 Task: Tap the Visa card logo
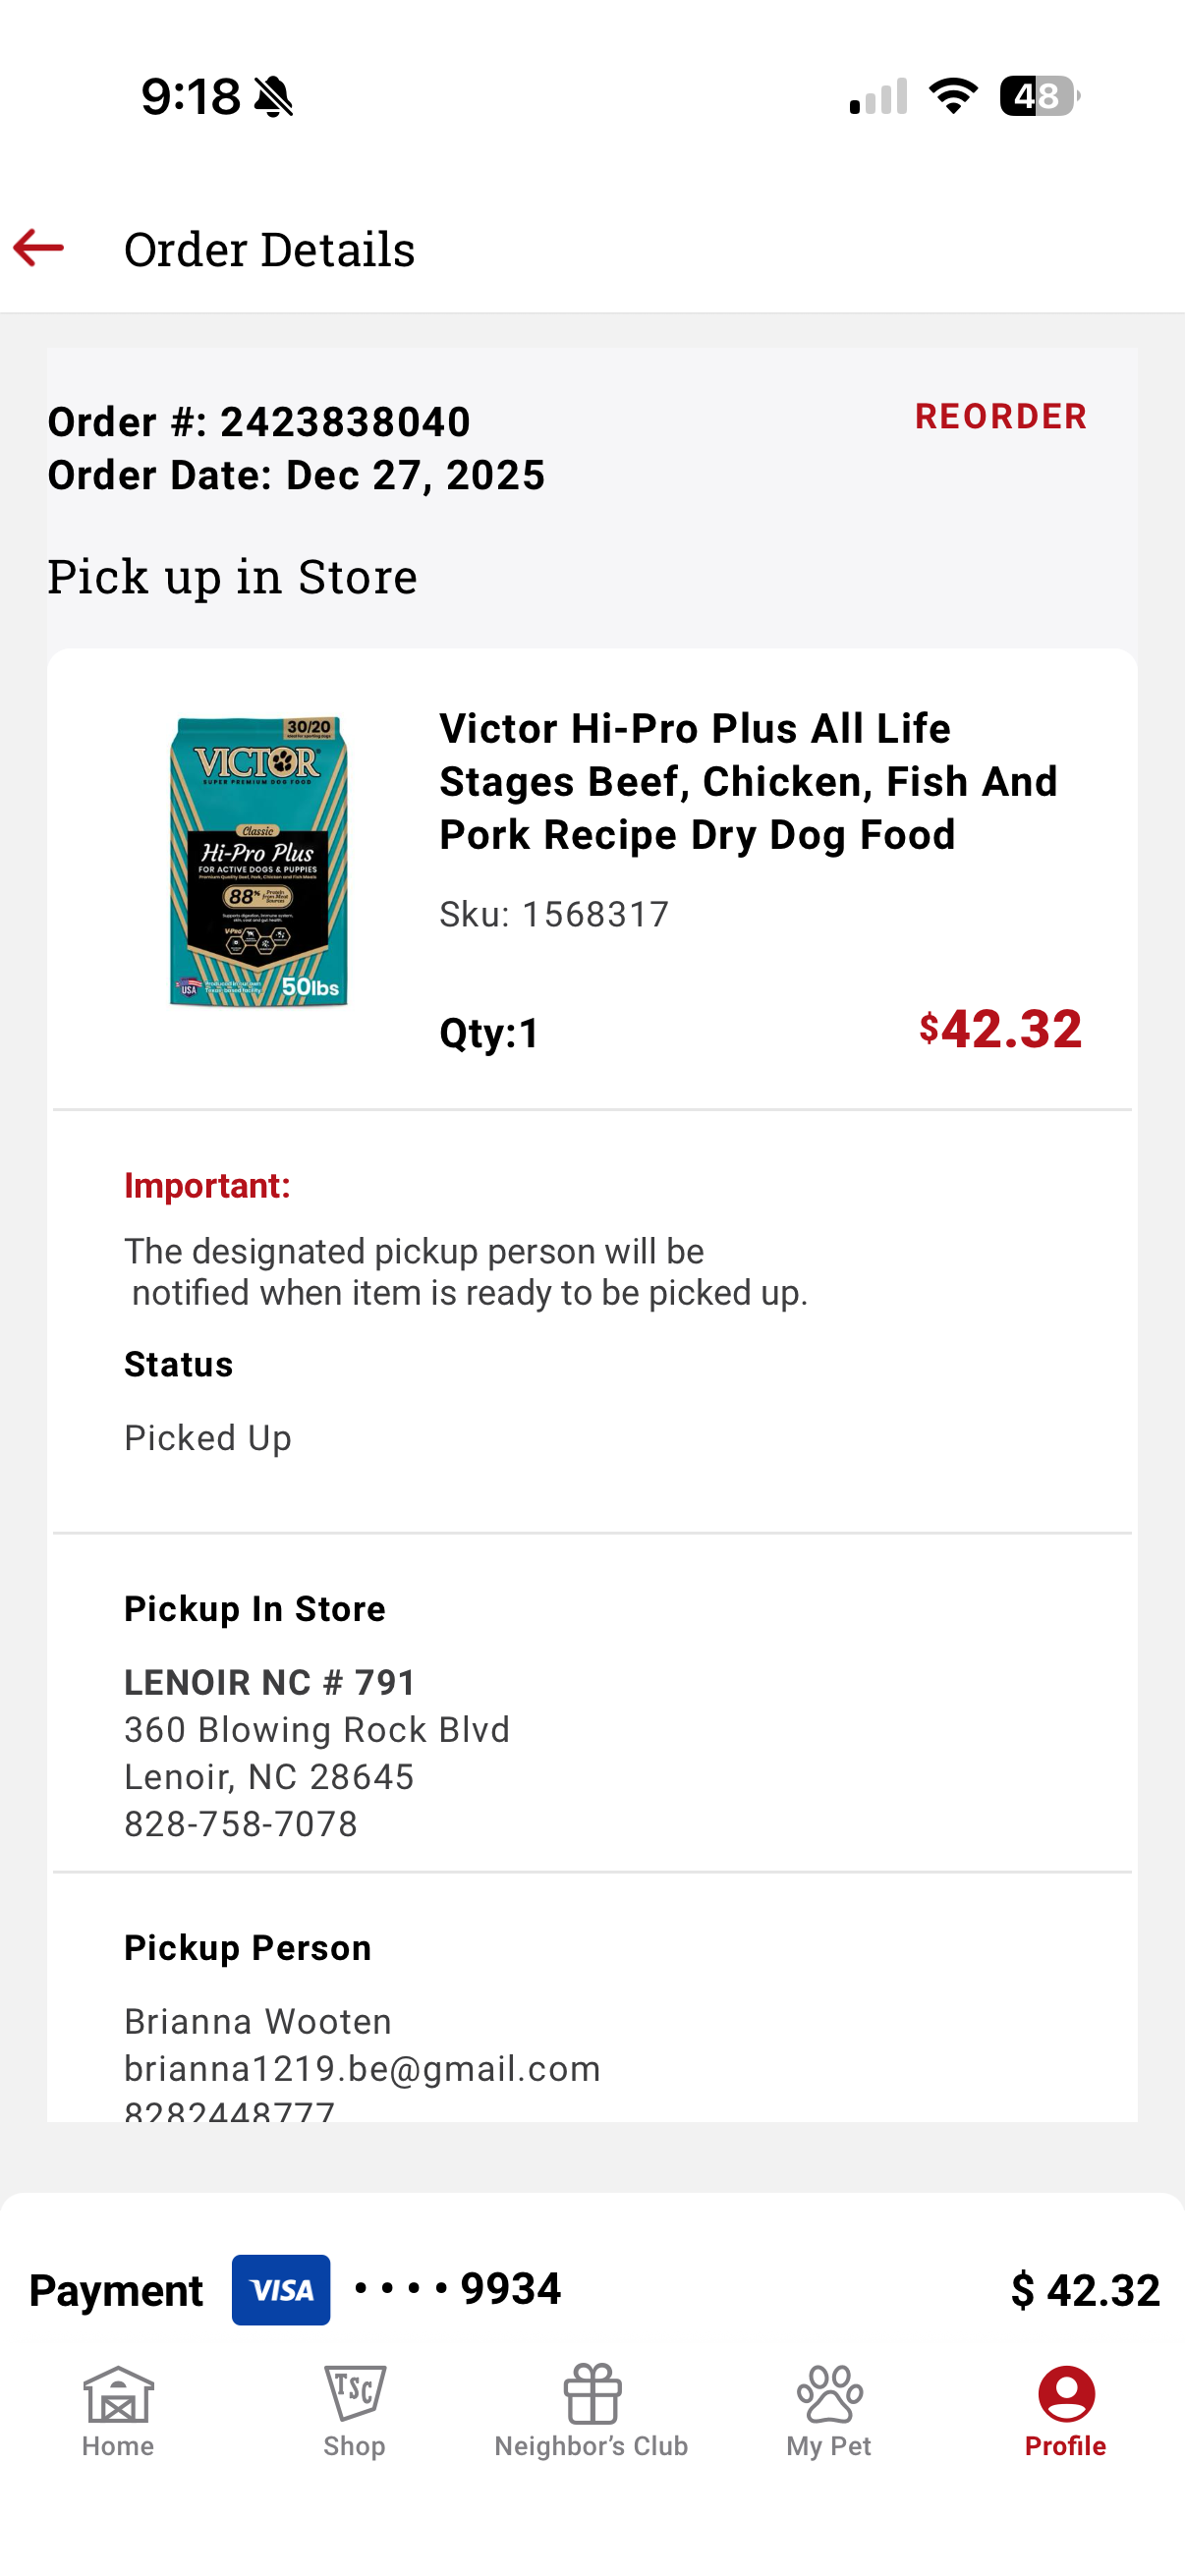coord(281,2289)
